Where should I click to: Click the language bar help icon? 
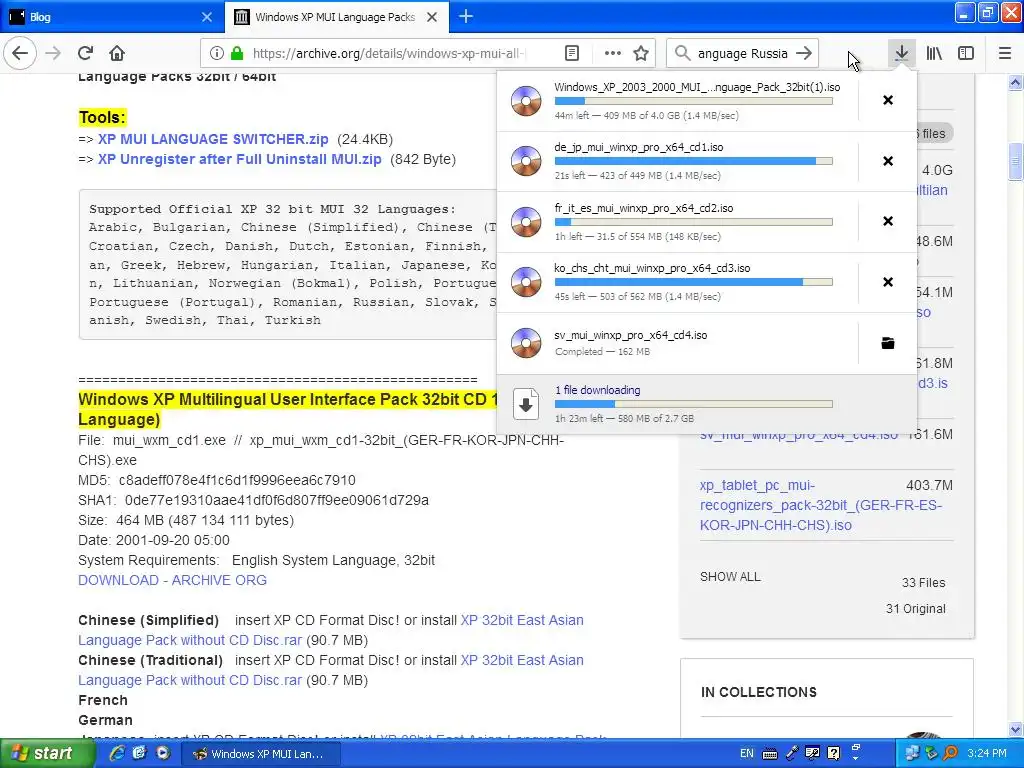(x=833, y=754)
